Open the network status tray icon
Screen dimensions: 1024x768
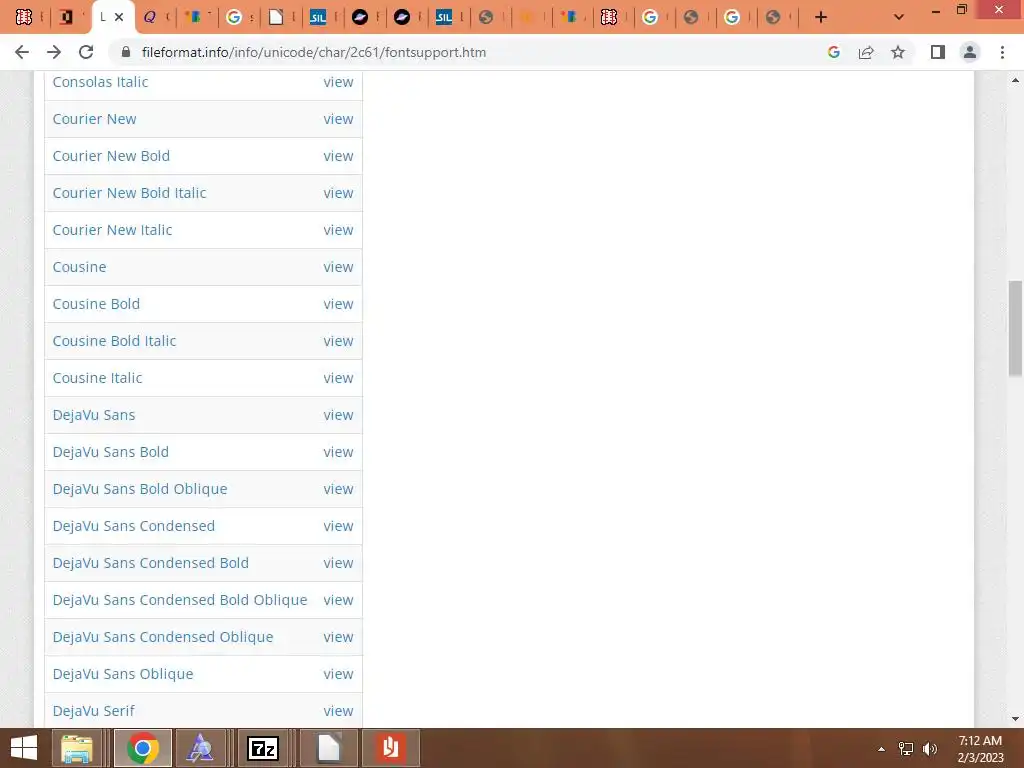point(906,749)
